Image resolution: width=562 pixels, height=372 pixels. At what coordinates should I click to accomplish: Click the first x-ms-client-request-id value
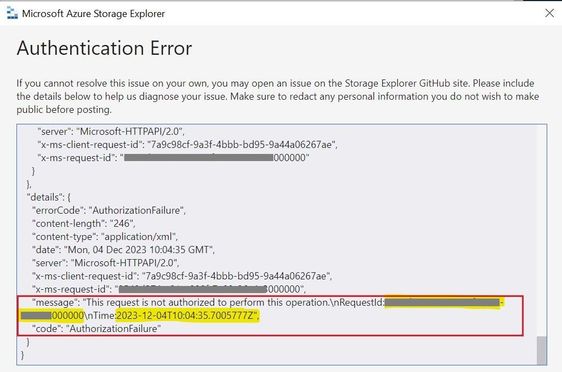[x=243, y=145]
